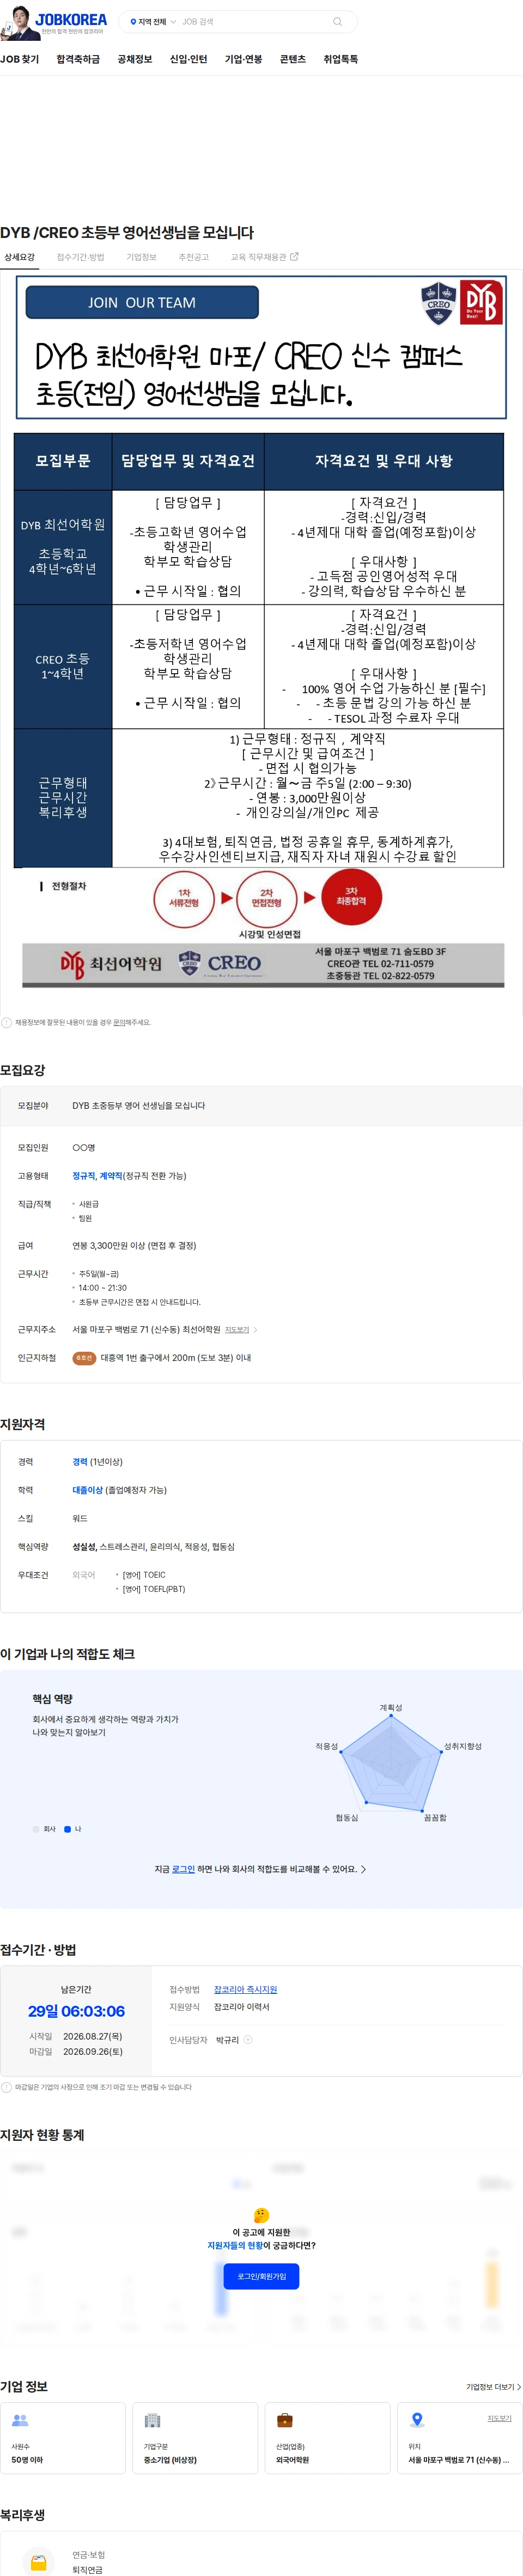Open the 교육 직무채용관 external link
The height and width of the screenshot is (2576, 523).
point(264,257)
